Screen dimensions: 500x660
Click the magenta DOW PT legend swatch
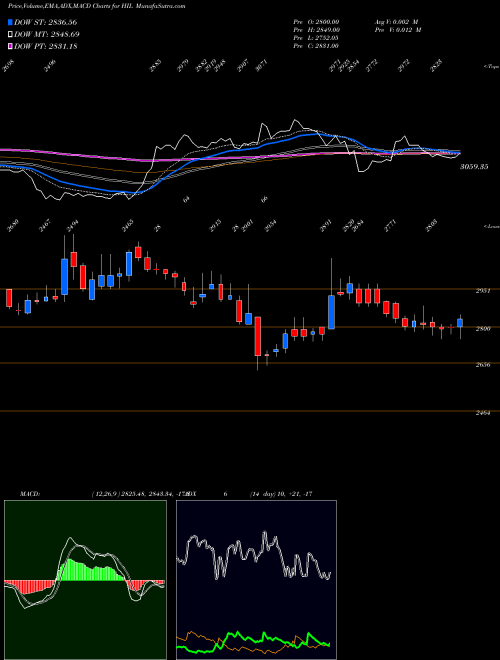click(x=10, y=46)
